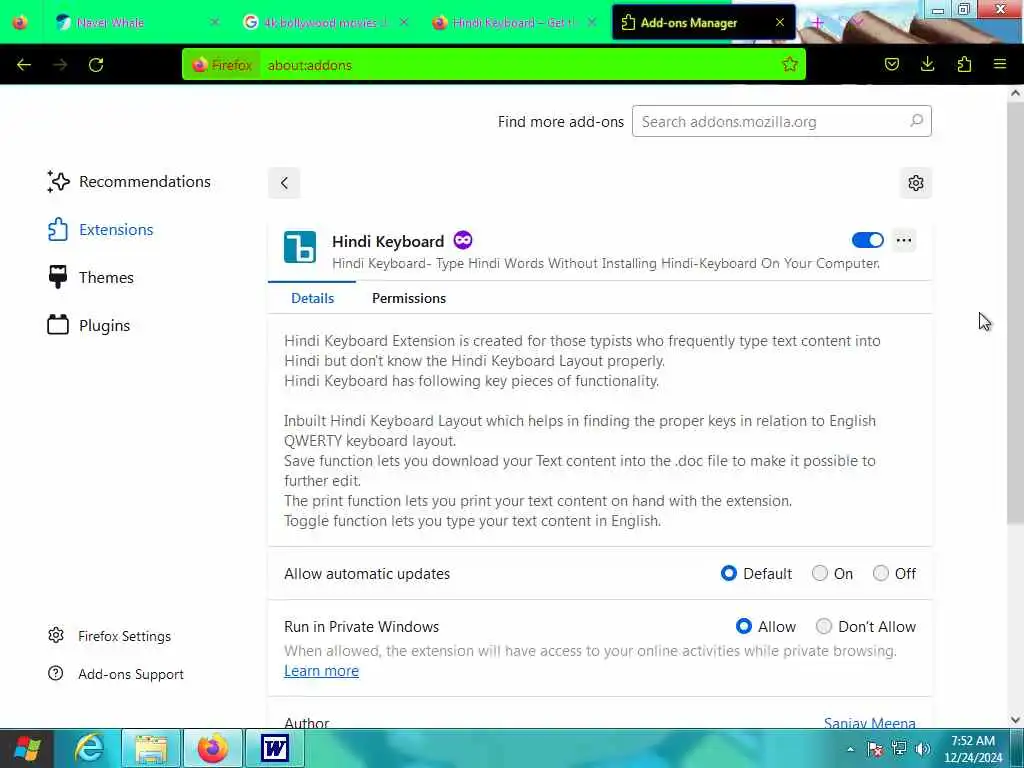Open the Sanjay Meena author link
Screen dimensions: 1024x768
(x=869, y=723)
